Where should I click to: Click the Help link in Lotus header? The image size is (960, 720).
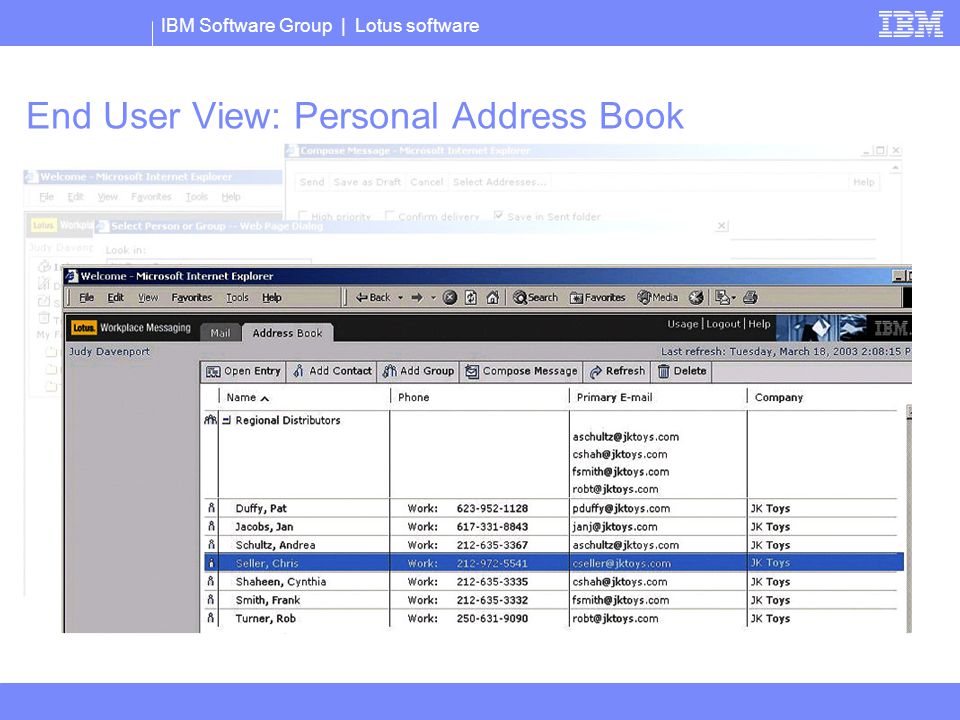coord(759,324)
